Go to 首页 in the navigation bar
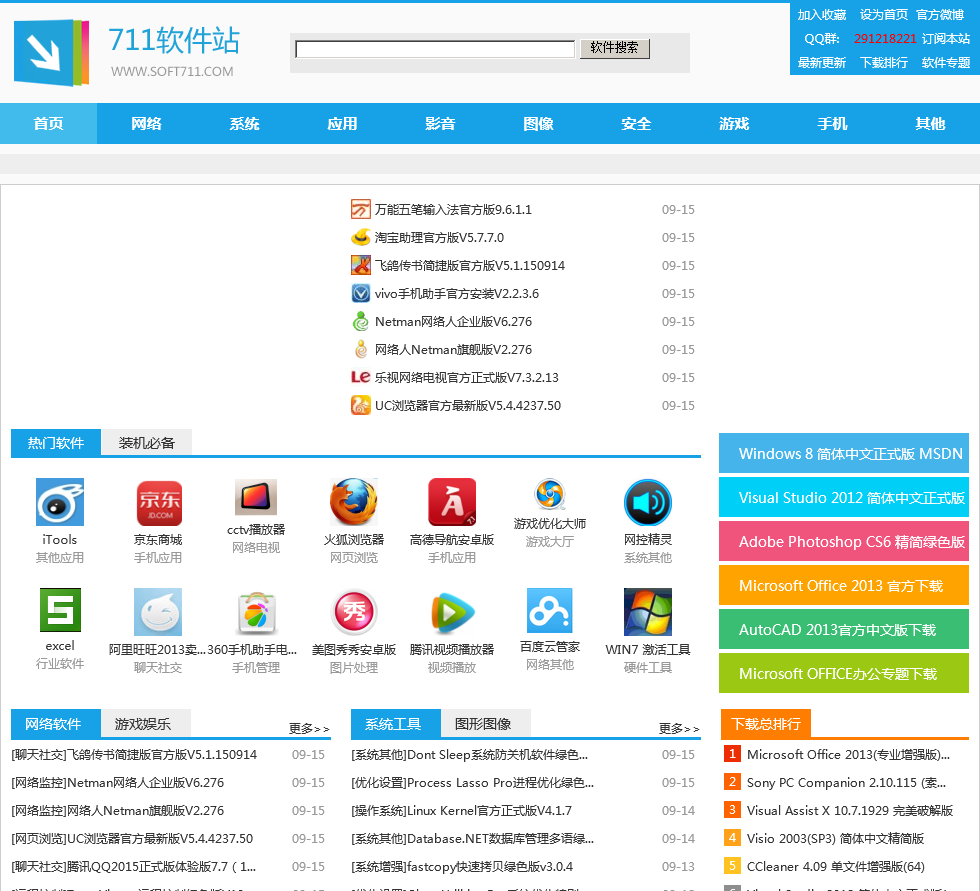 (x=48, y=124)
